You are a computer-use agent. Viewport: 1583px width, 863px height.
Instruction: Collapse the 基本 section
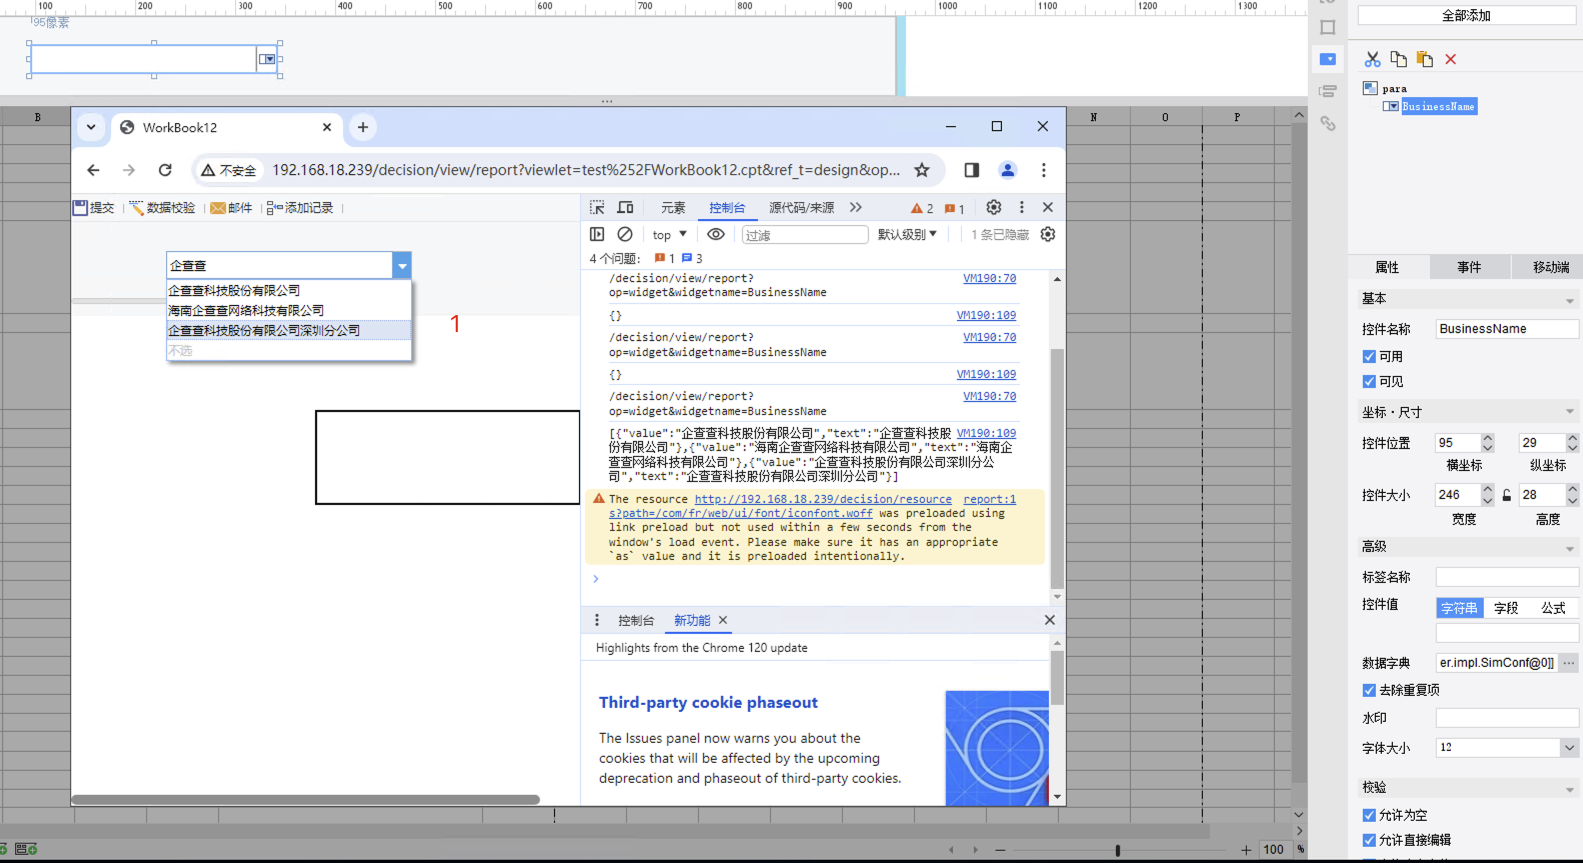point(1569,300)
